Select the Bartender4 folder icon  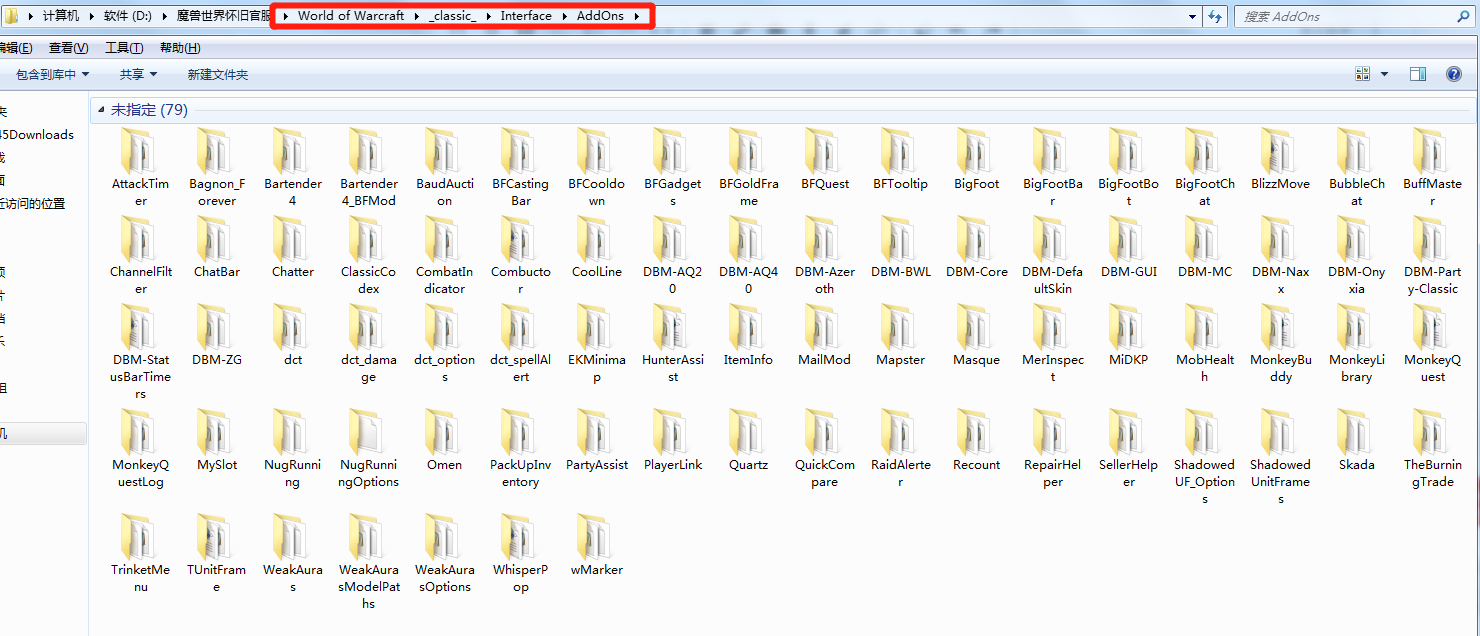pyautogui.click(x=292, y=150)
